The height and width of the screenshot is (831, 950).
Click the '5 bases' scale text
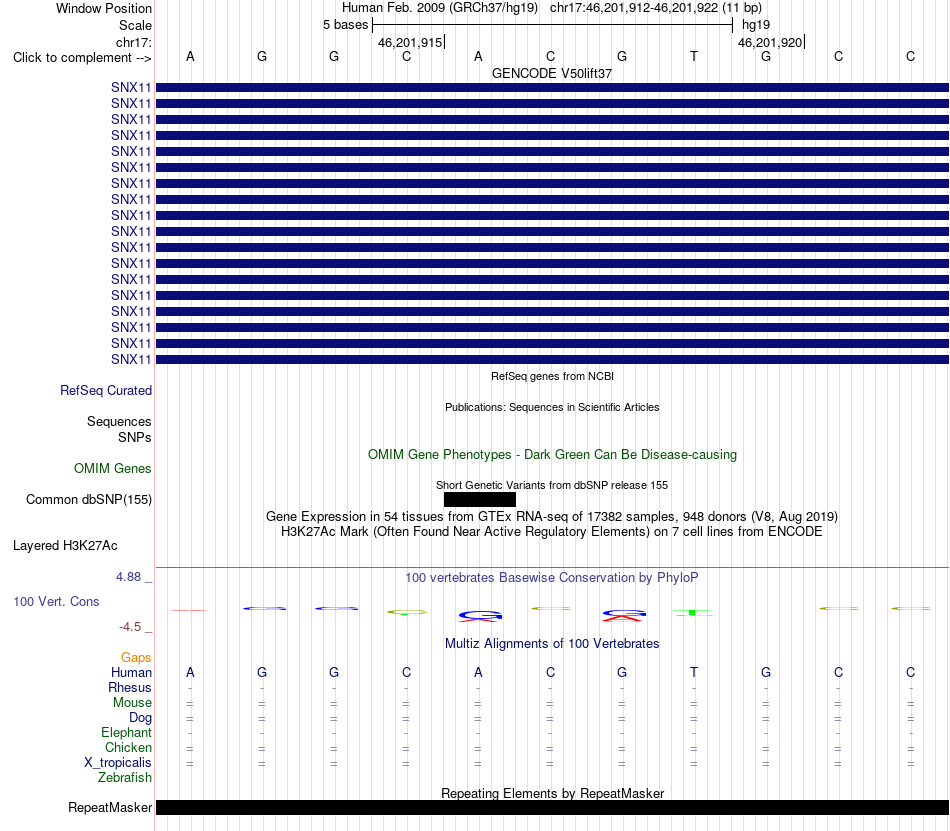pyautogui.click(x=345, y=25)
